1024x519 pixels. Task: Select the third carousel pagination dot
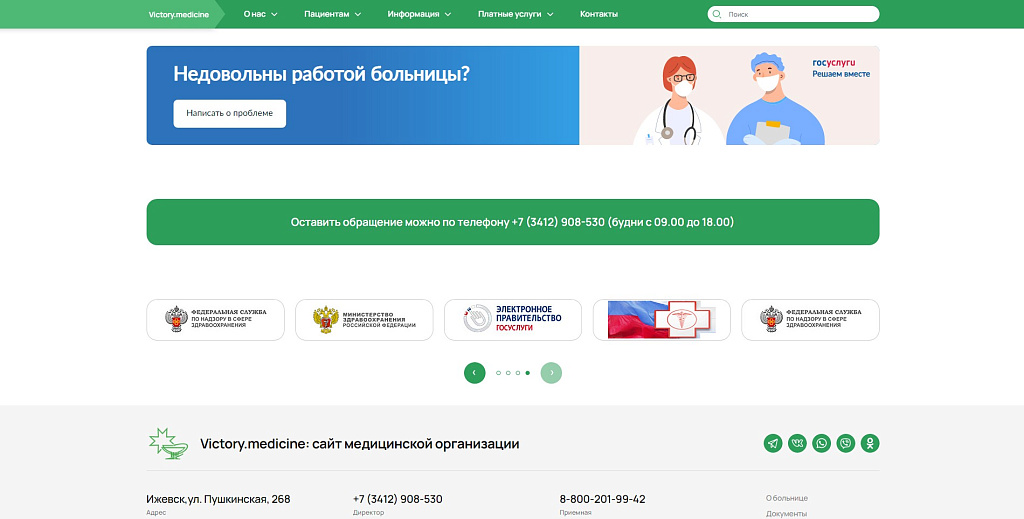518,373
